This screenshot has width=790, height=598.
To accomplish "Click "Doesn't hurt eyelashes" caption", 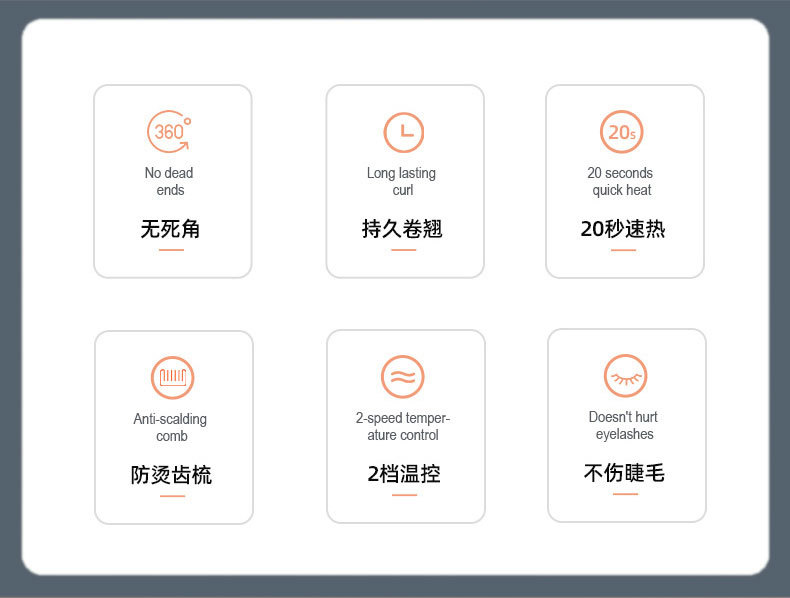I will (x=624, y=426).
